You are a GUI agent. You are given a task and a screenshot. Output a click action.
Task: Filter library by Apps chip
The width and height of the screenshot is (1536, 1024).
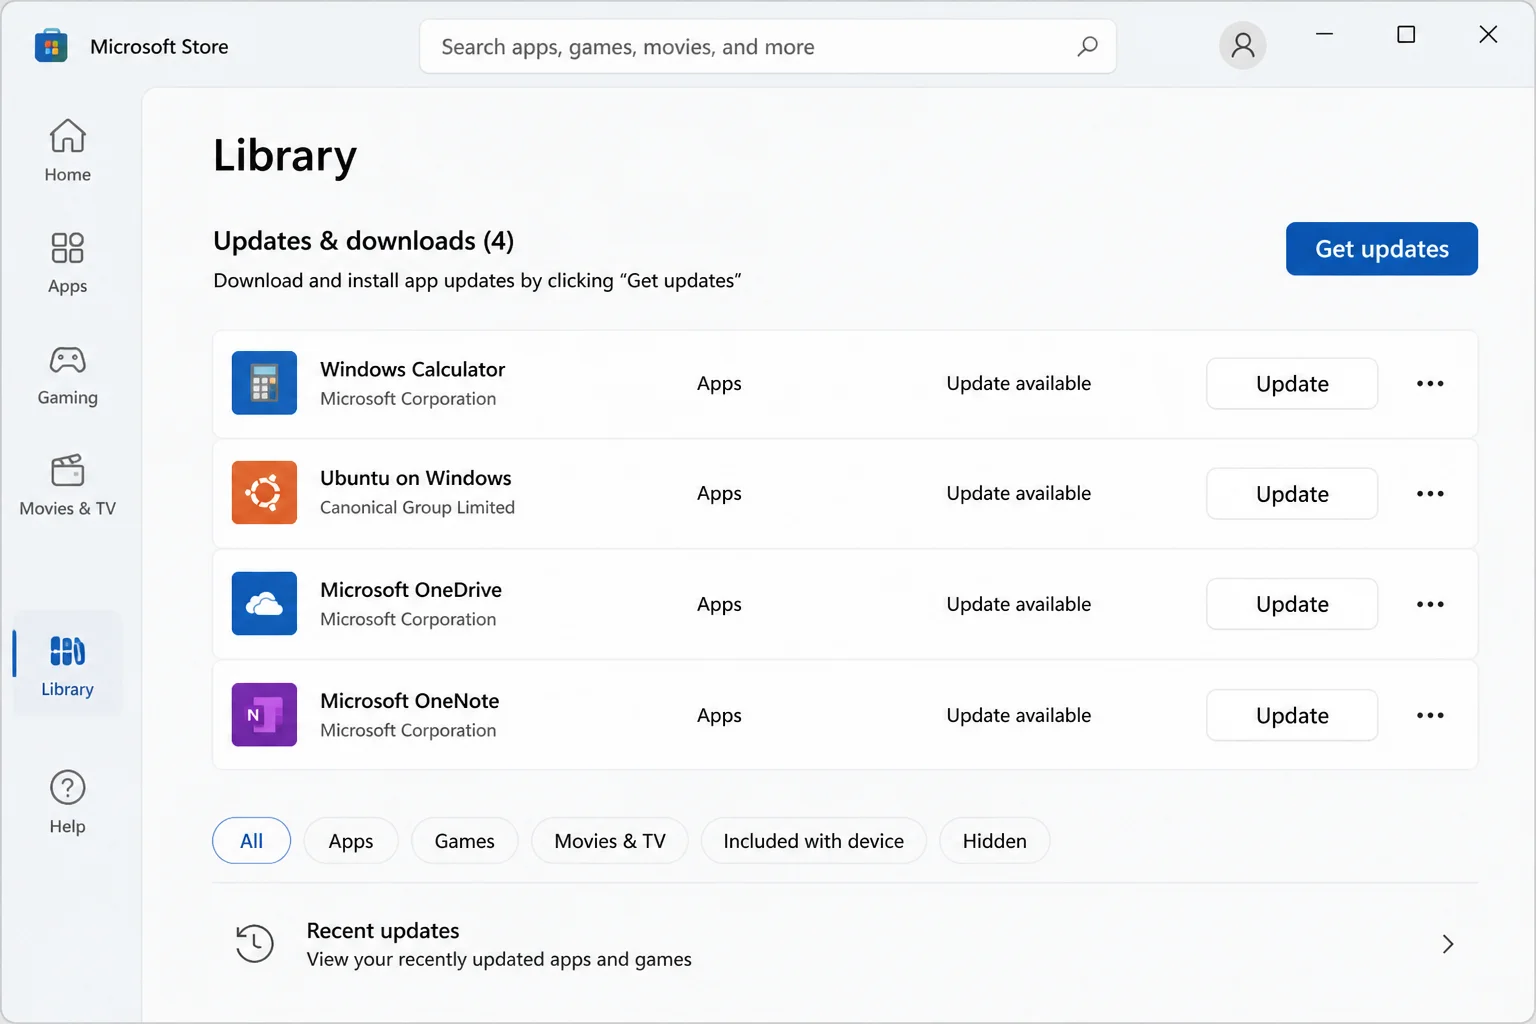click(x=351, y=841)
